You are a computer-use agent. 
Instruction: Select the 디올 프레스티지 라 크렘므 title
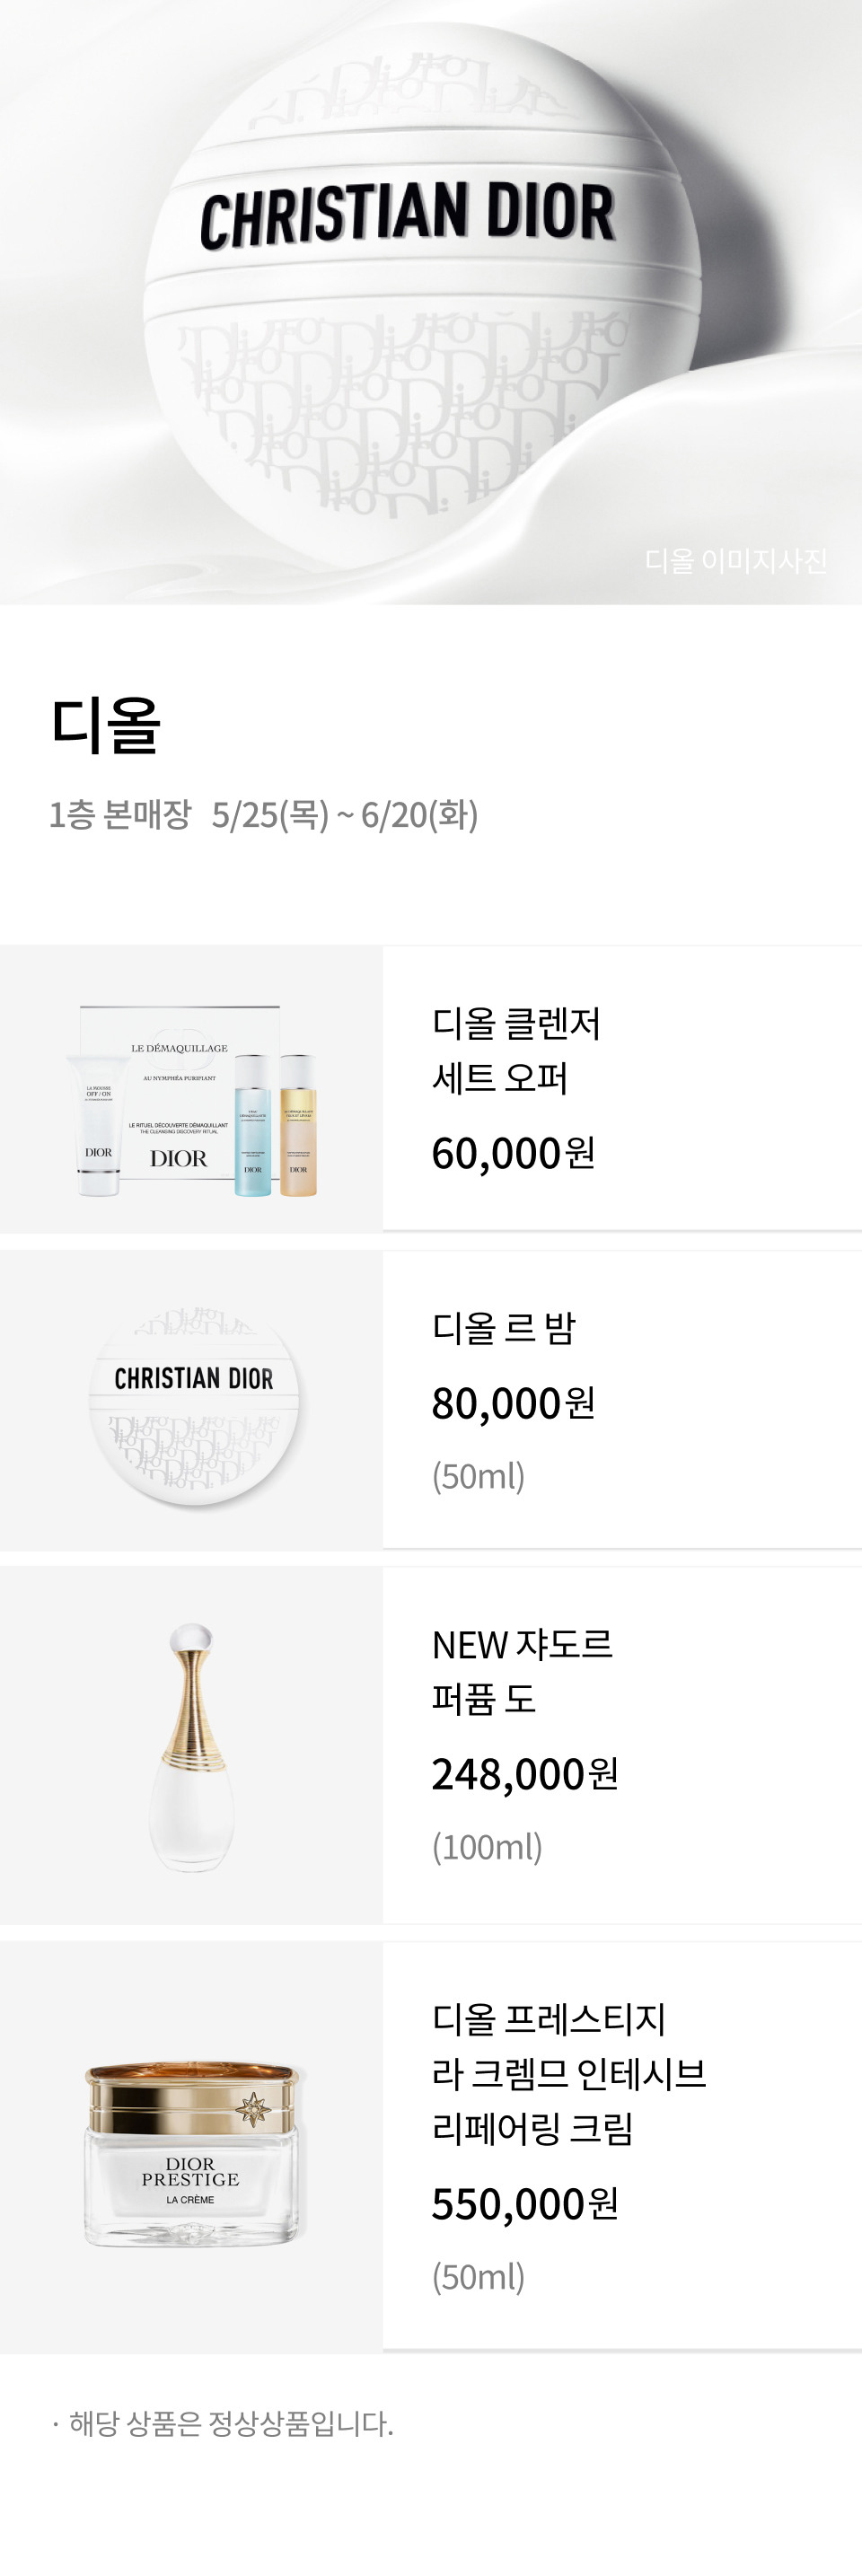click(569, 2047)
